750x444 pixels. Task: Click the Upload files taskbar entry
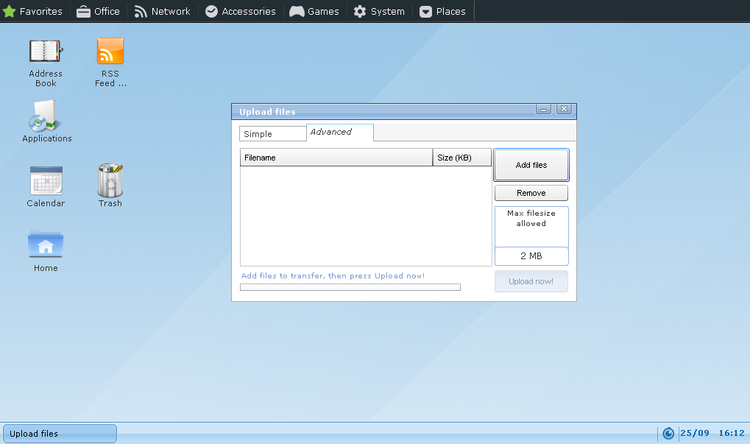coord(59,433)
